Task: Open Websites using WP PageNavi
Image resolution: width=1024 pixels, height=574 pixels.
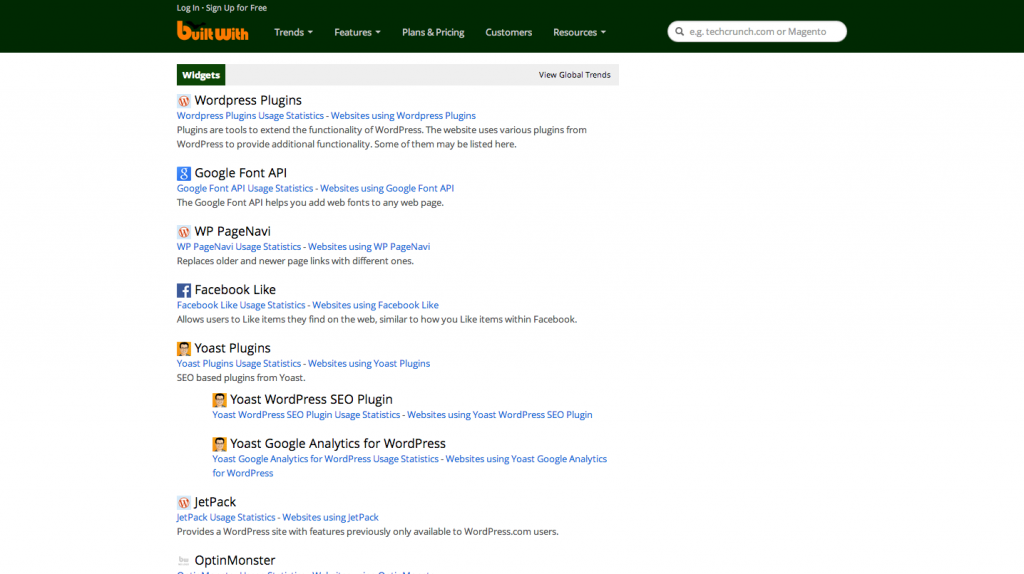Action: click(x=369, y=247)
